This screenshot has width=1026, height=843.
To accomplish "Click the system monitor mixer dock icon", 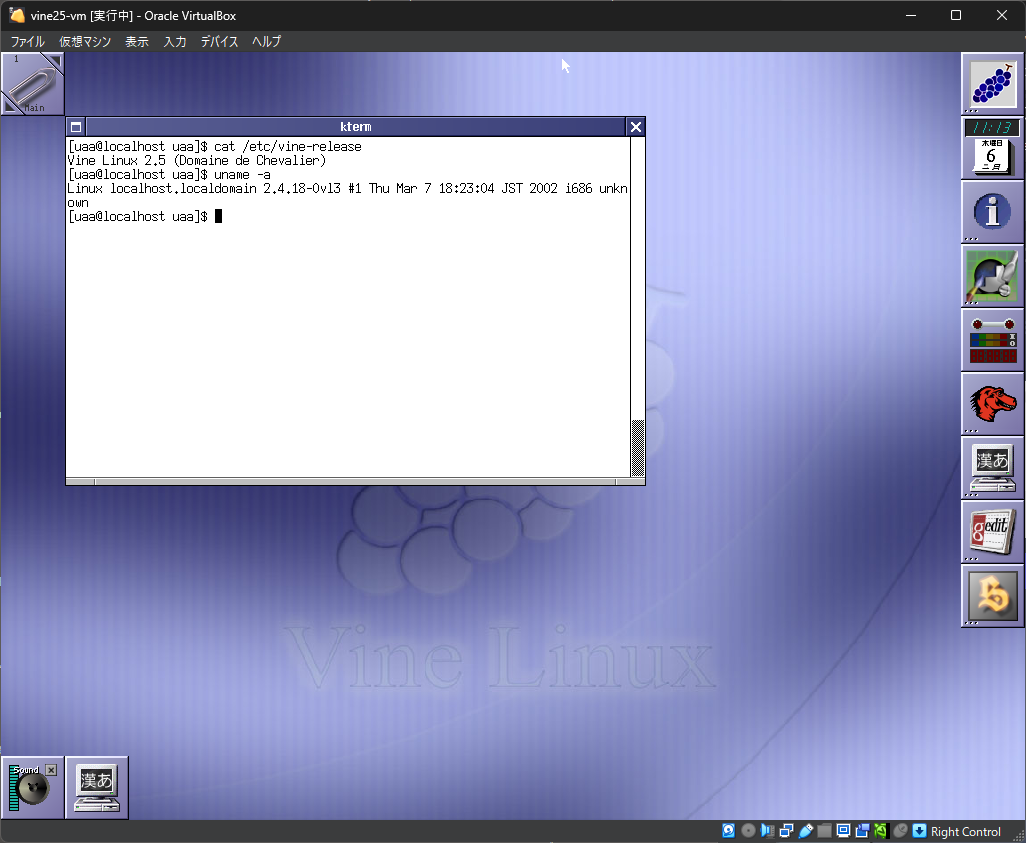I will (992, 339).
